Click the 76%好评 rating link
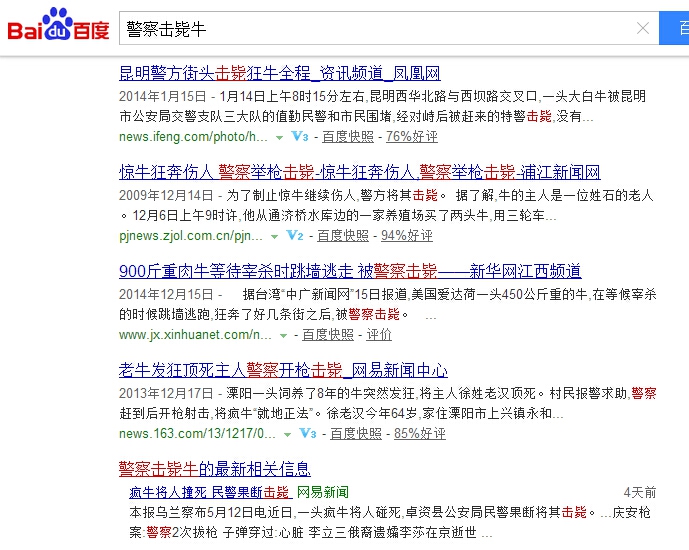The width and height of the screenshot is (689, 550). tap(412, 137)
